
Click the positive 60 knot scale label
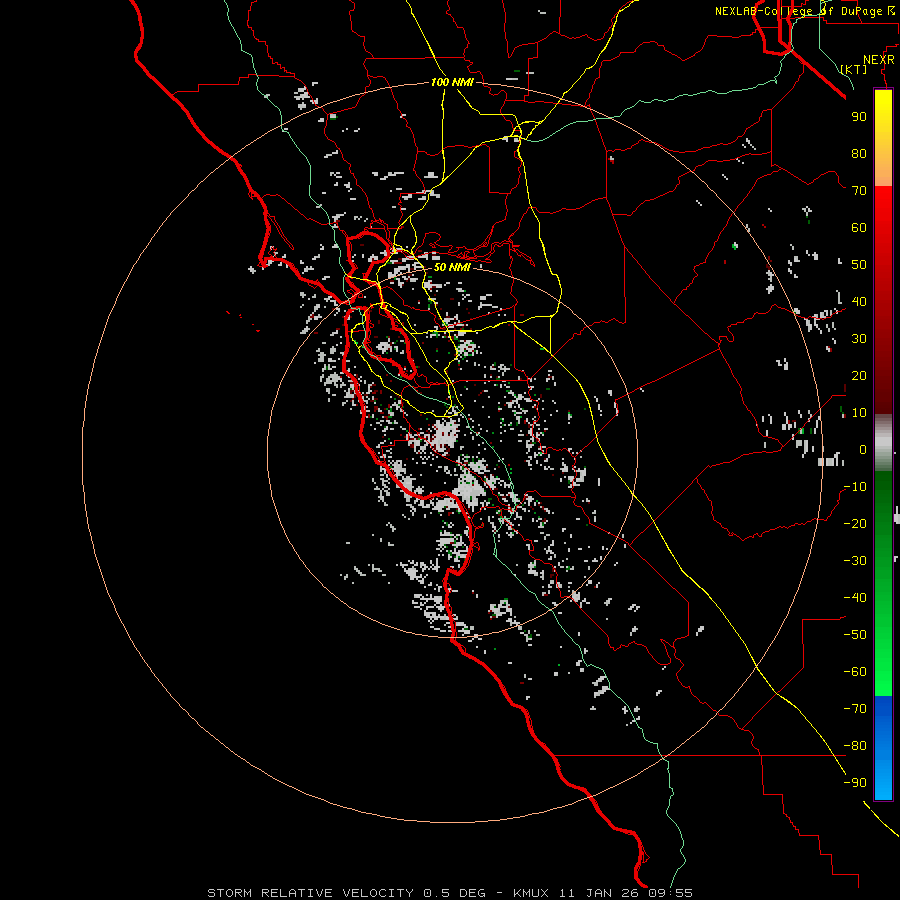(x=859, y=228)
